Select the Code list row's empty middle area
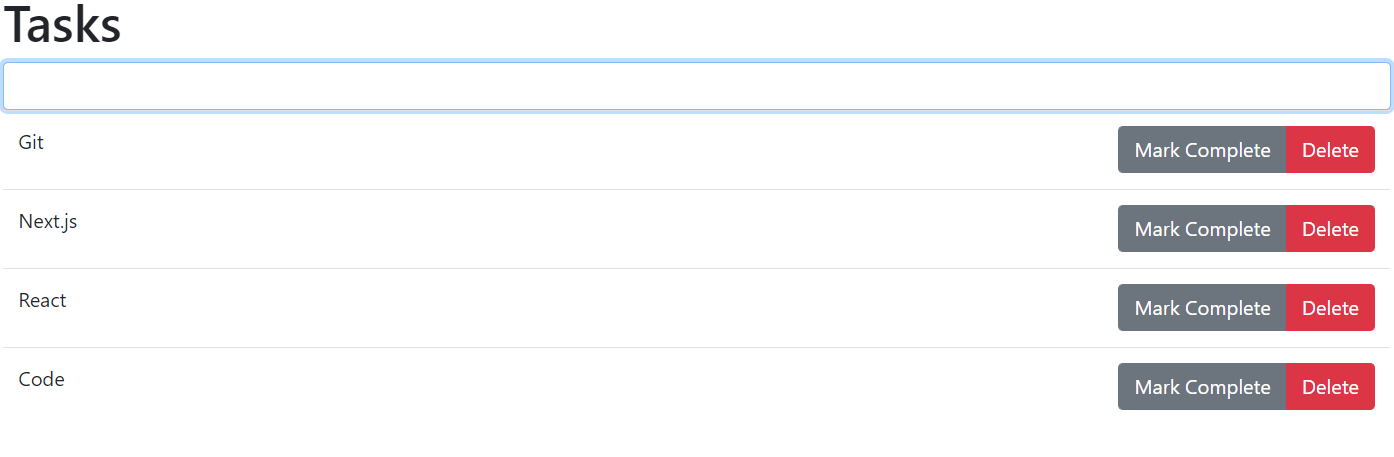Screen dimensions: 1394x457 pyautogui.click(x=580, y=387)
